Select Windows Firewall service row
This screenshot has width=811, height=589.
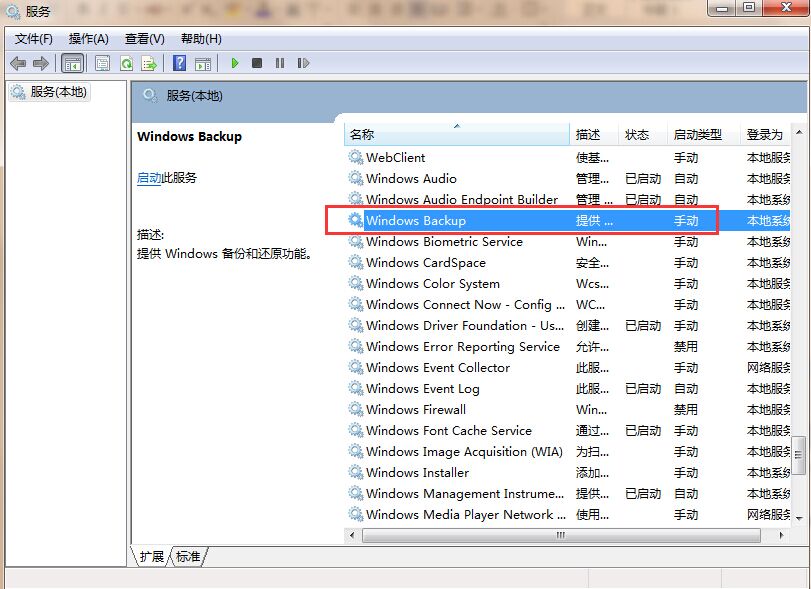568,410
